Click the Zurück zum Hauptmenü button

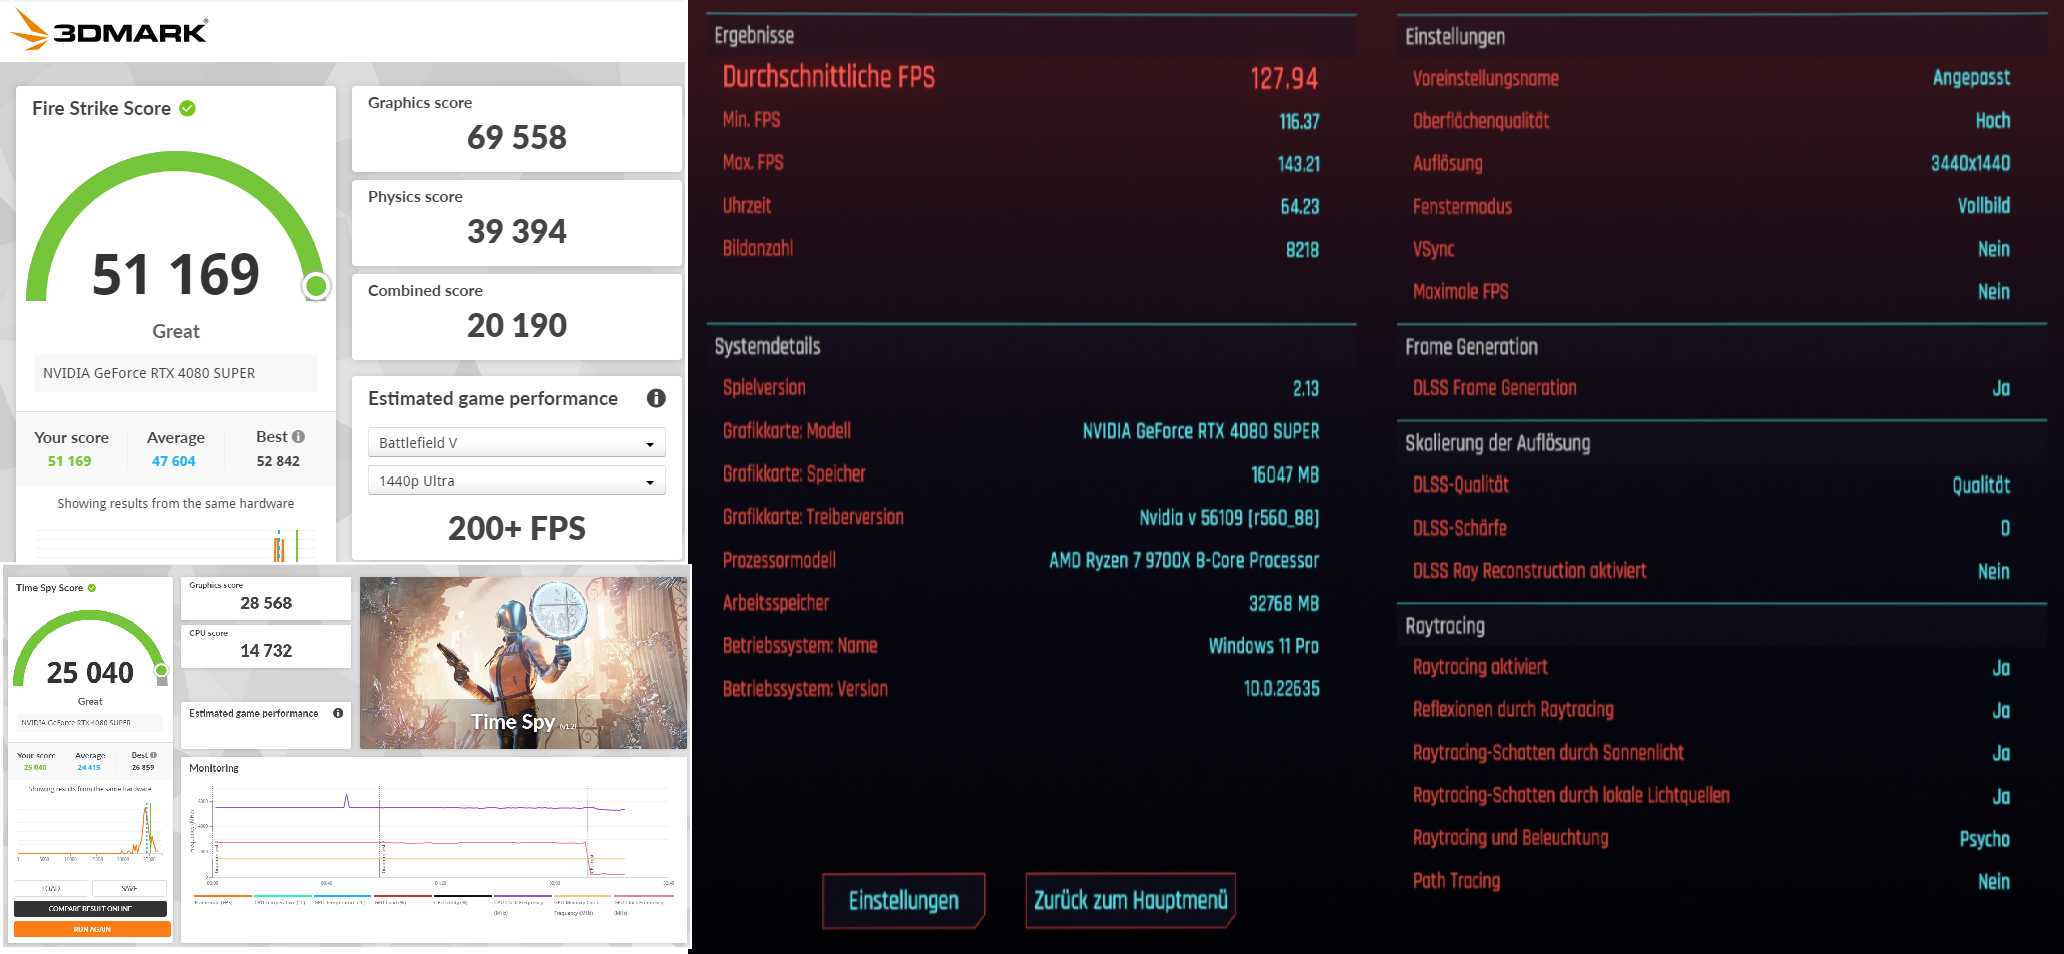1130,900
